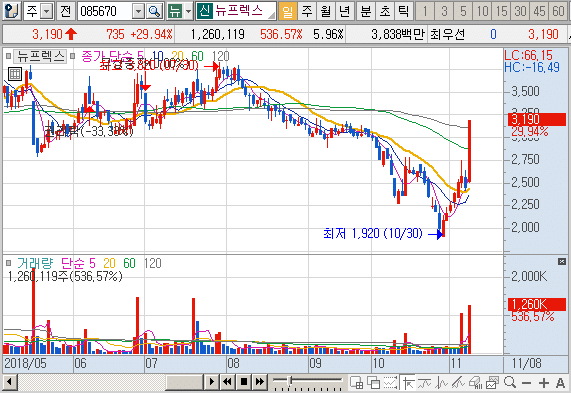571x393 pixels.
Task: Click the red 1,260K volume axis label
Action: pos(537,304)
